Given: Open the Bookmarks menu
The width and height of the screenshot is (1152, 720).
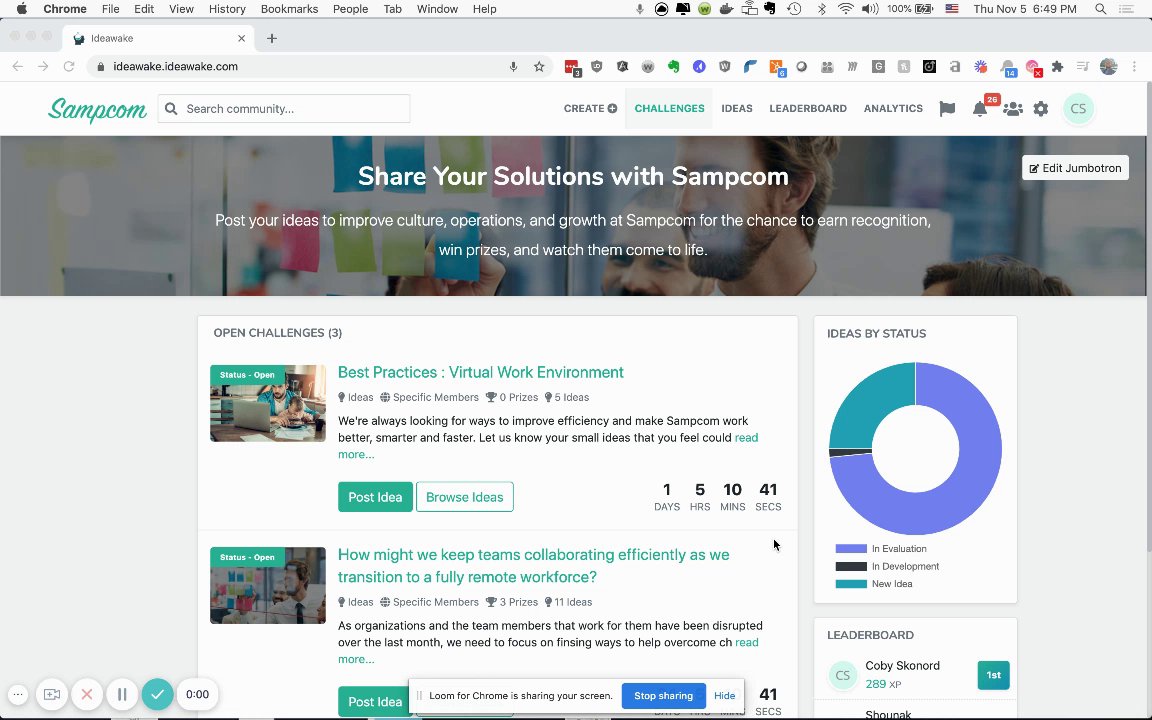Looking at the screenshot, I should click(x=289, y=9).
